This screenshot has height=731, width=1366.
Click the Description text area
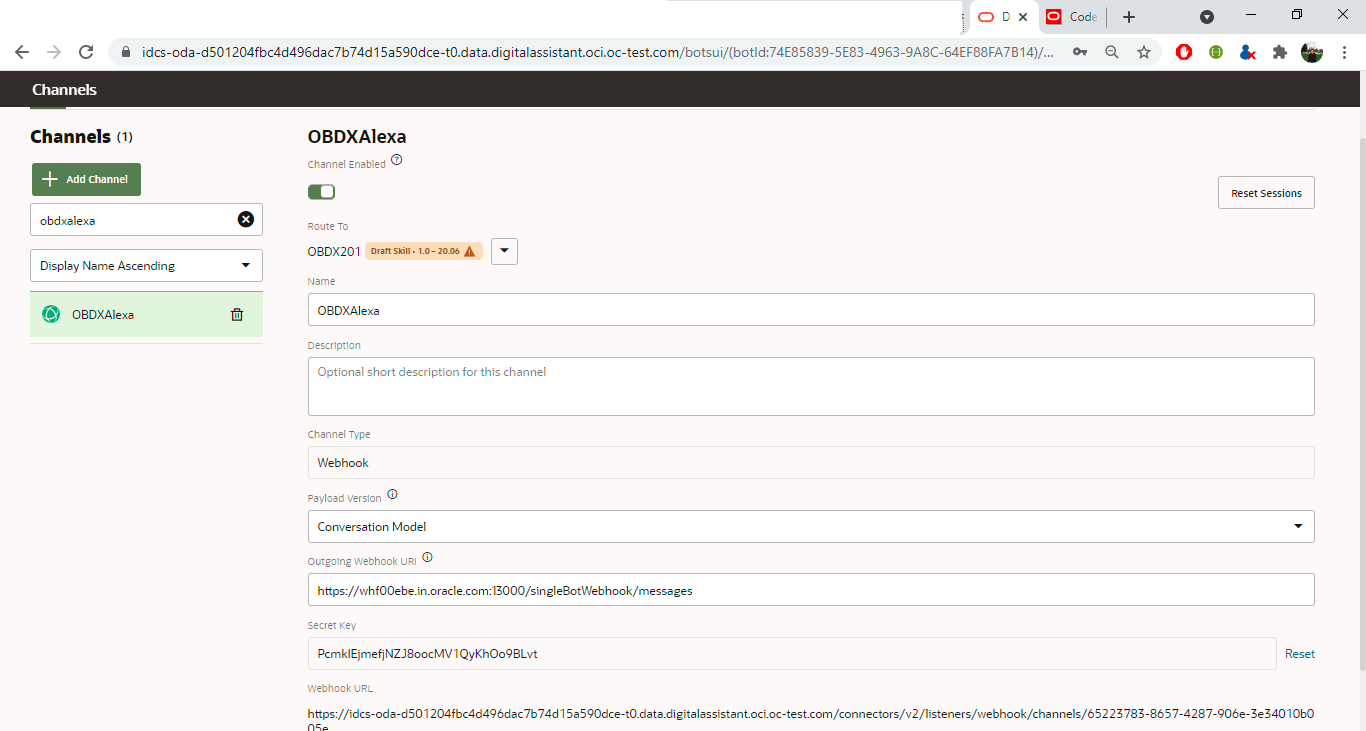811,386
